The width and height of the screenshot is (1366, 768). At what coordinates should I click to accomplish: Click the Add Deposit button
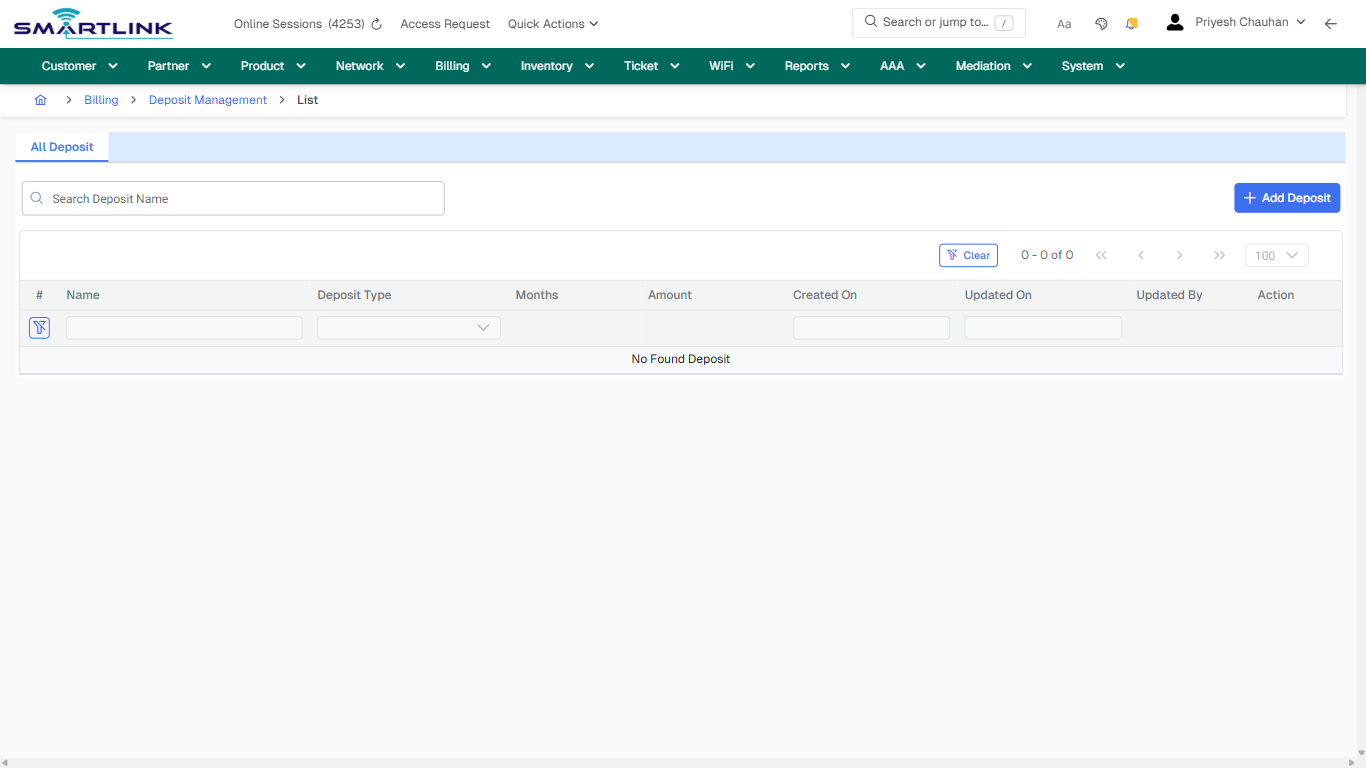1287,198
